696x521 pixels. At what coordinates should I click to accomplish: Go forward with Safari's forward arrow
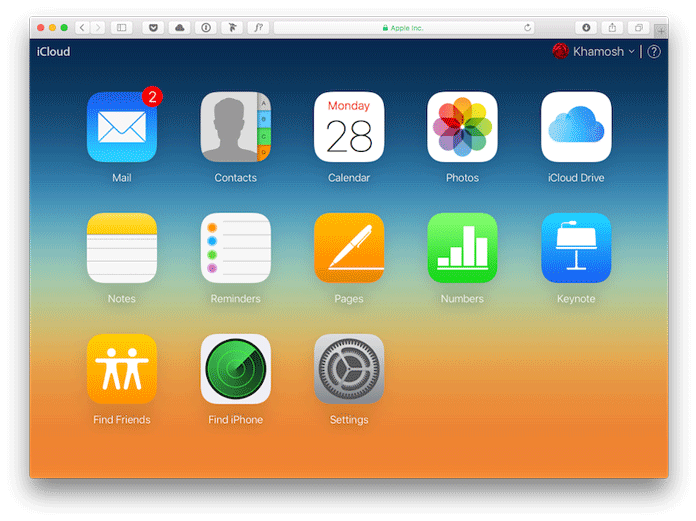(x=98, y=28)
